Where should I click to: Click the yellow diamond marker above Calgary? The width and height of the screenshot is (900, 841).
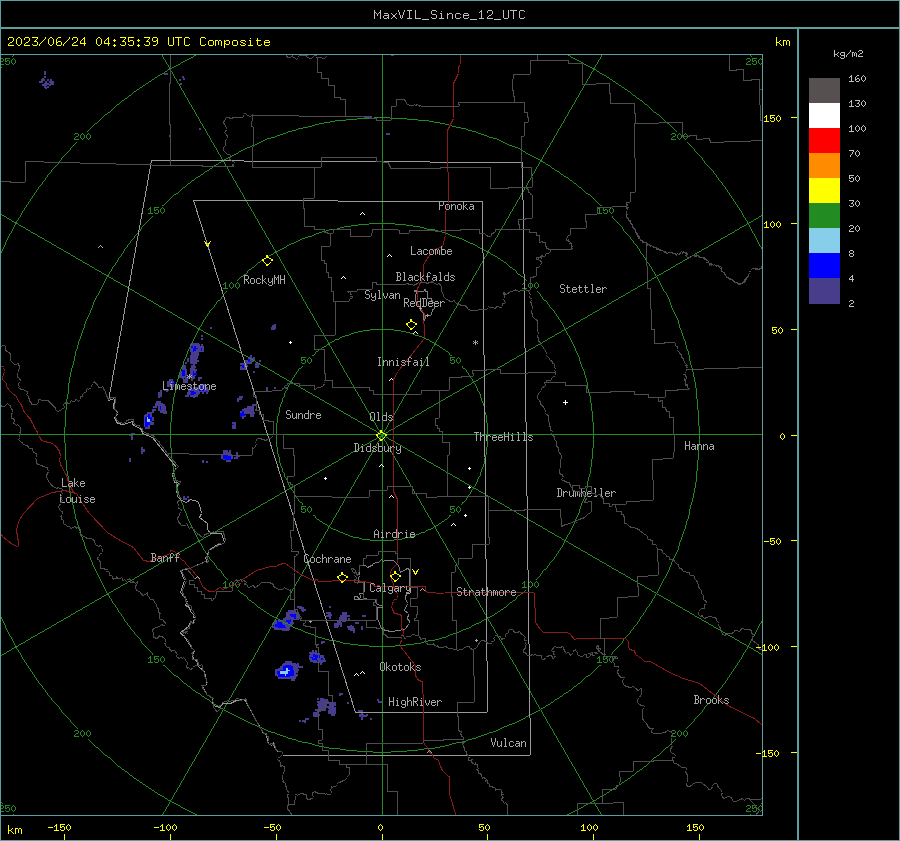point(395,576)
